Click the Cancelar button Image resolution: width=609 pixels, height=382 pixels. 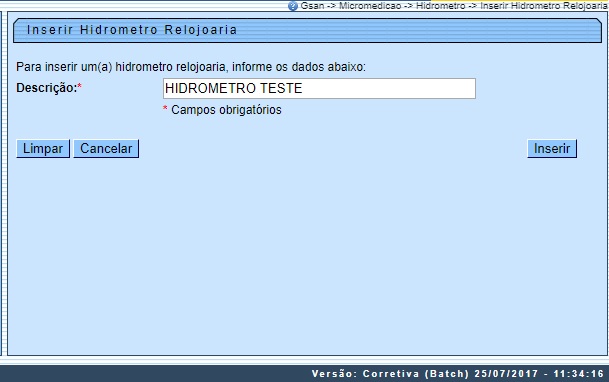[106, 149]
